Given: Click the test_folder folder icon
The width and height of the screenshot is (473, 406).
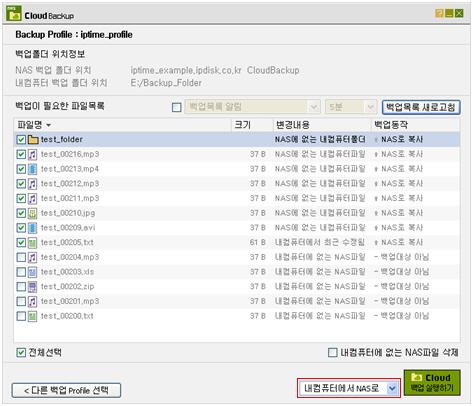Looking at the screenshot, I should click(33, 139).
